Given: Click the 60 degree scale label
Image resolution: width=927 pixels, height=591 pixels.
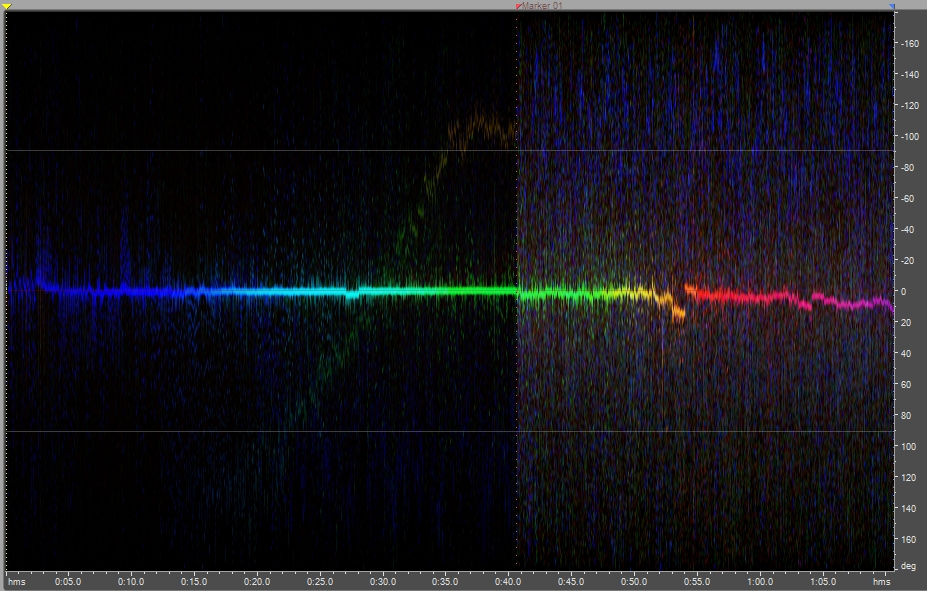Looking at the screenshot, I should click(x=906, y=384).
